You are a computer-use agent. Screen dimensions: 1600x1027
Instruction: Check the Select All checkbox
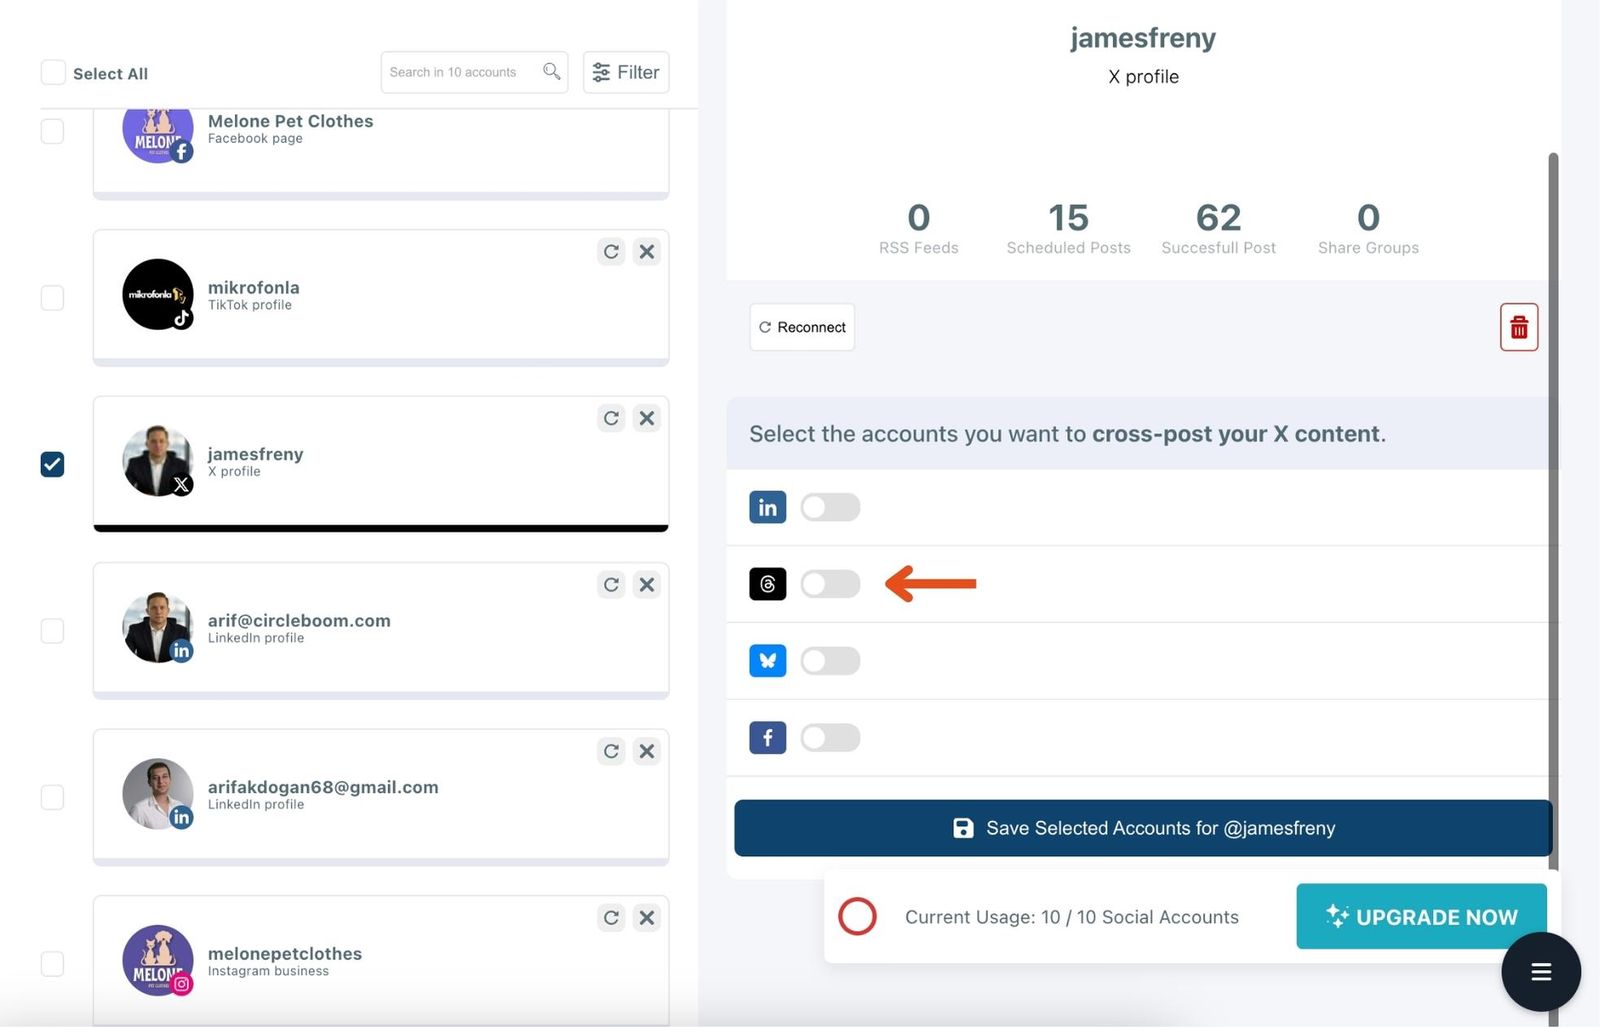(x=53, y=73)
